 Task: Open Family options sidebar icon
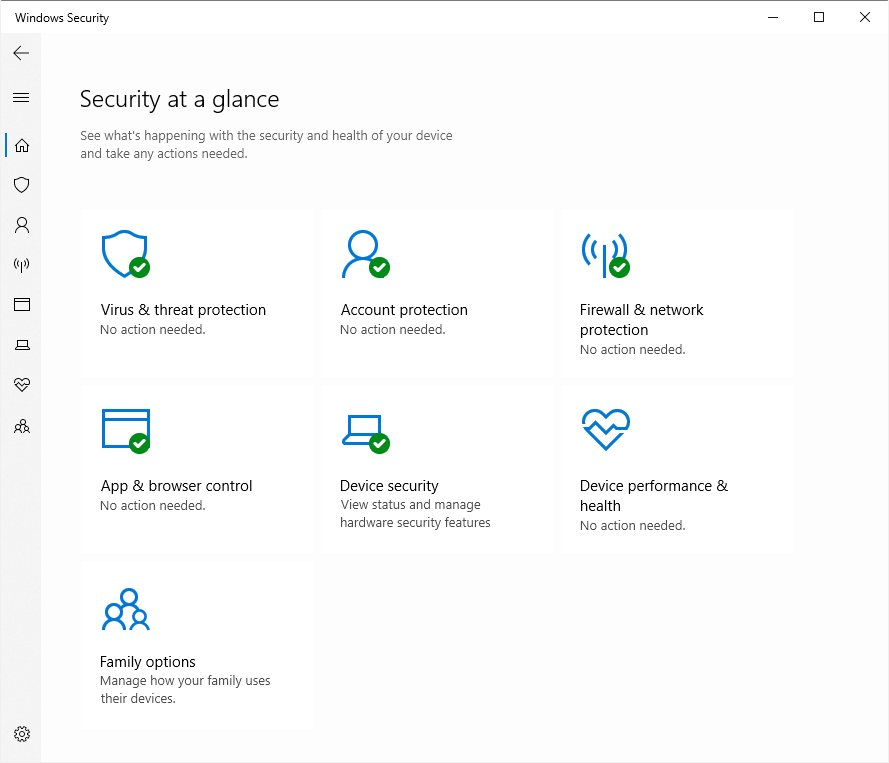click(22, 426)
